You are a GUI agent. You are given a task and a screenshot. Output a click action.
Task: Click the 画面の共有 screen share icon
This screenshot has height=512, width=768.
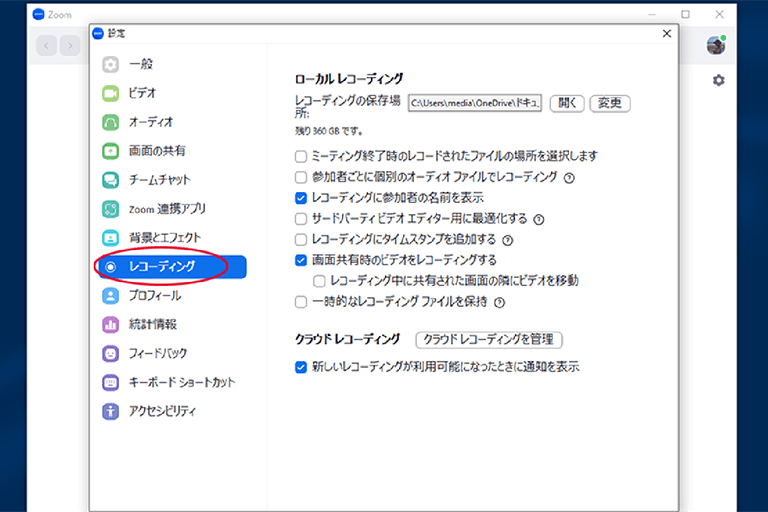click(x=111, y=151)
